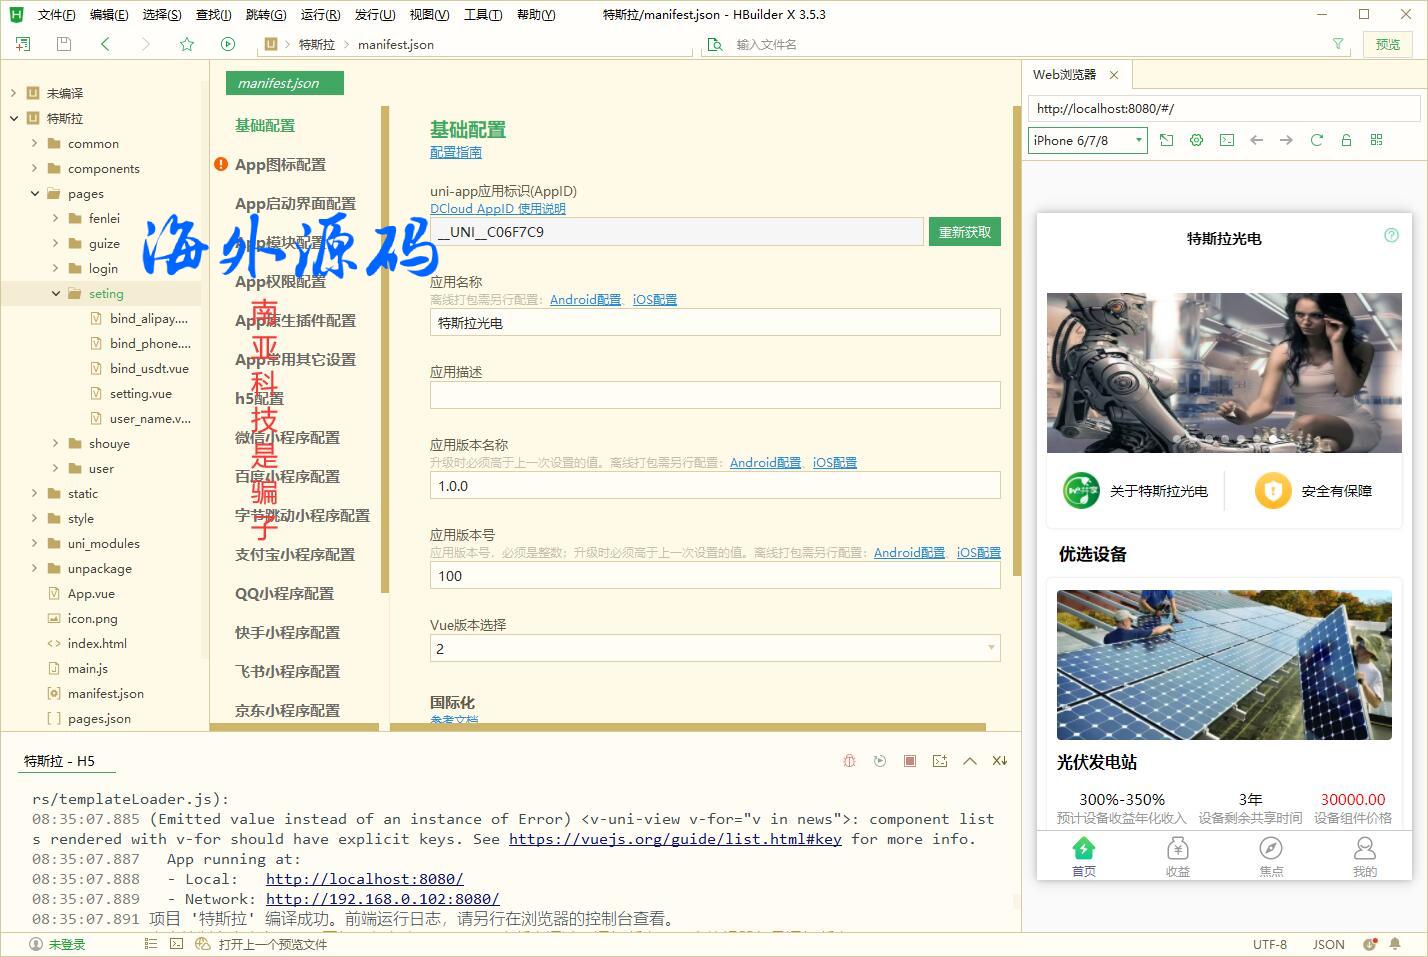Open the 配置指南 link

(455, 151)
